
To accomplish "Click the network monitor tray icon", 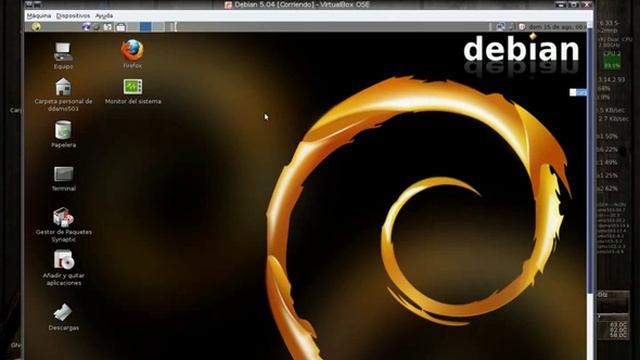I will pos(500,27).
